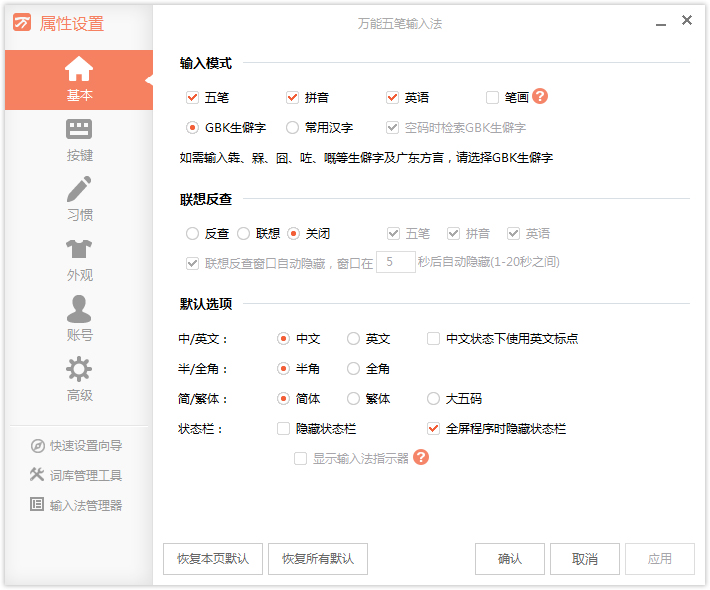Uncheck the 拼音 input mode checkbox
Screen dimensions: 710x590
tap(293, 97)
